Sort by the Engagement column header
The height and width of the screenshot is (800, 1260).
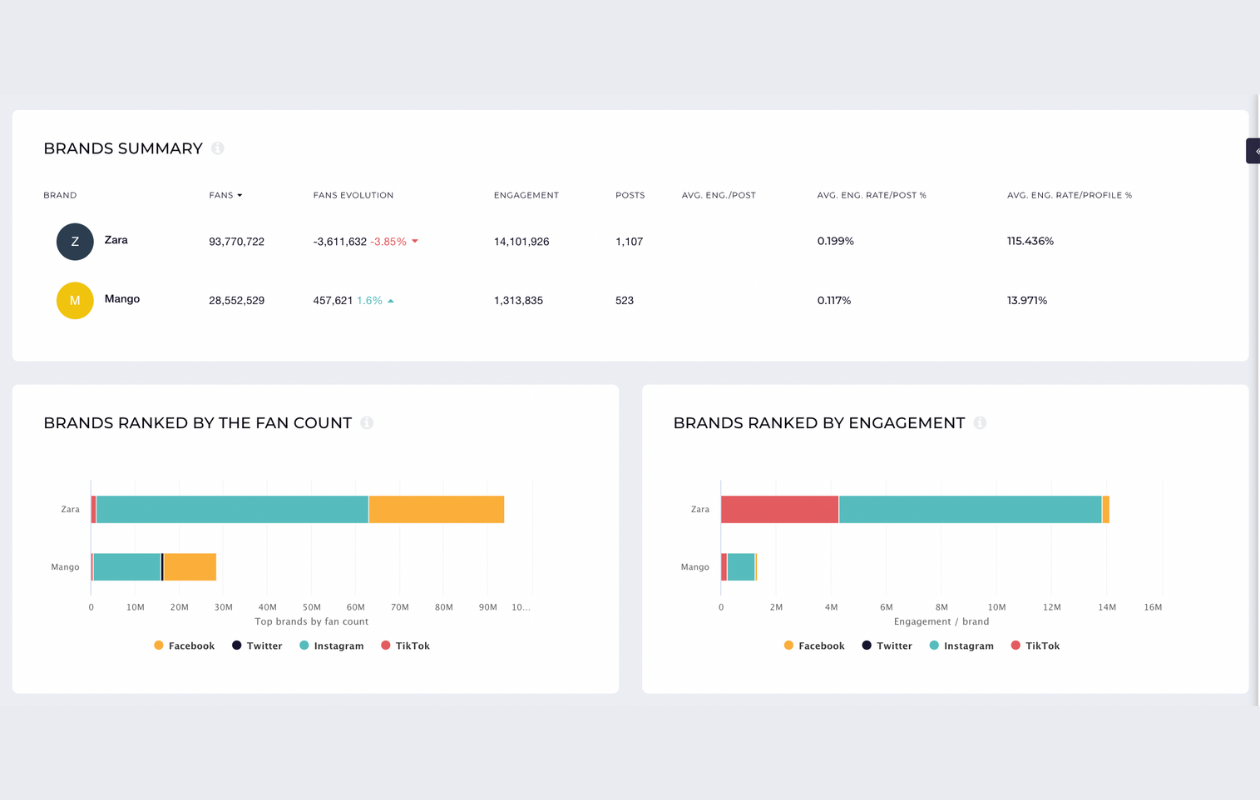coord(526,195)
